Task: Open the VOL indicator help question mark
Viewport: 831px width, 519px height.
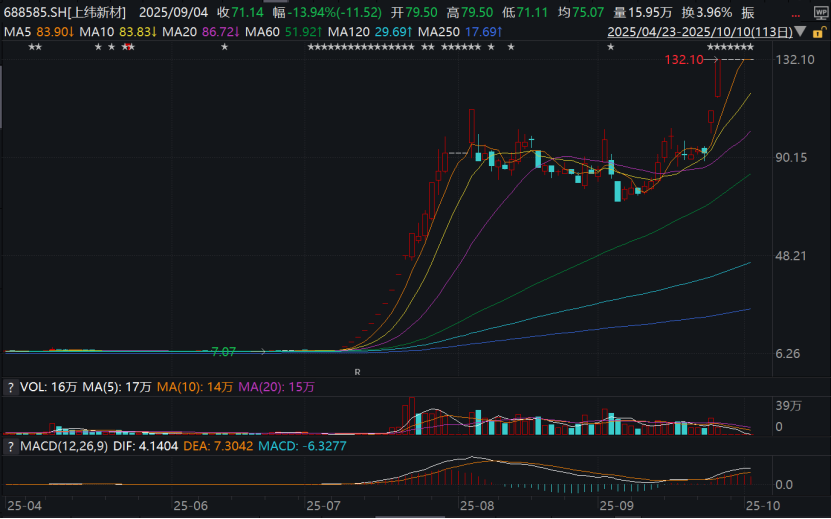Action: tap(12, 386)
